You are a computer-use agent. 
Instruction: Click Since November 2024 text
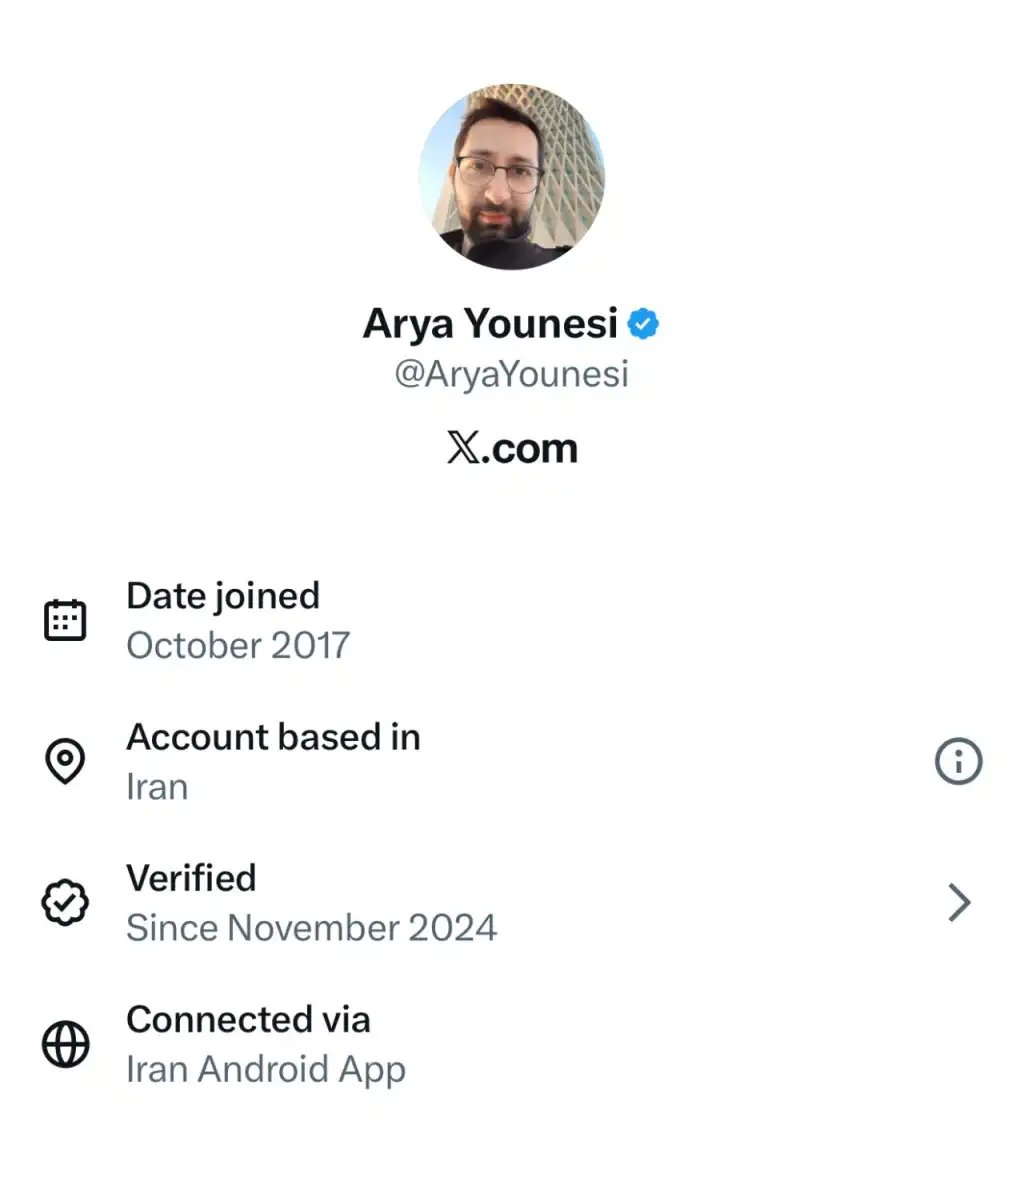tap(311, 928)
